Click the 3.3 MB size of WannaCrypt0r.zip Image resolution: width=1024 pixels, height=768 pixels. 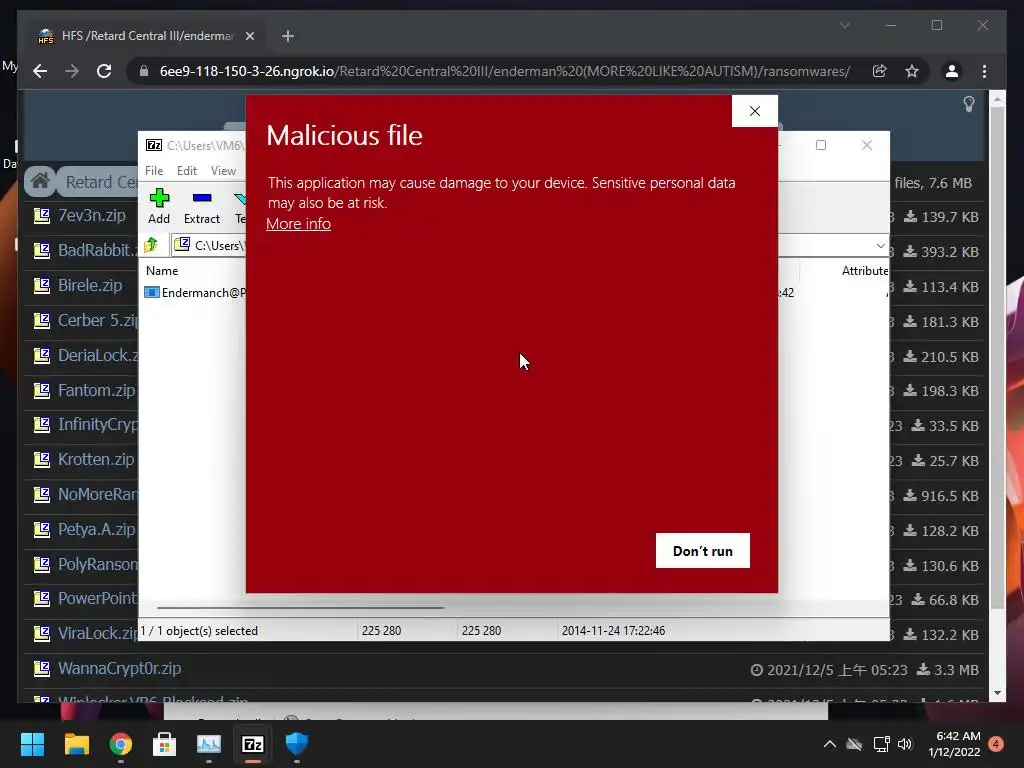click(x=957, y=670)
